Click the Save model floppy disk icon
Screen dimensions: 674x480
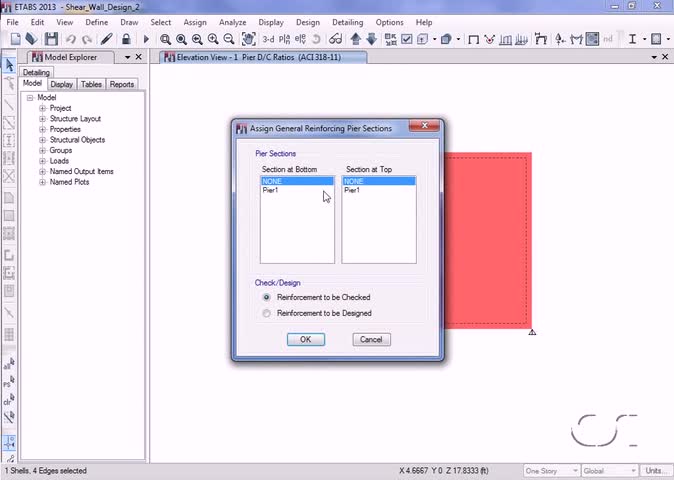pos(51,39)
